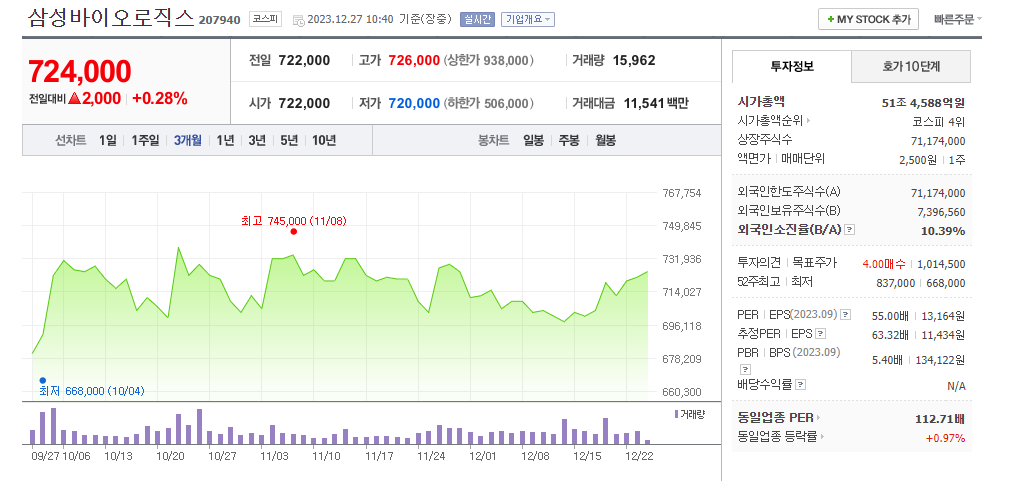1014x481 pixels.
Task: Show the 월봉 candlestick chart
Action: [605, 140]
